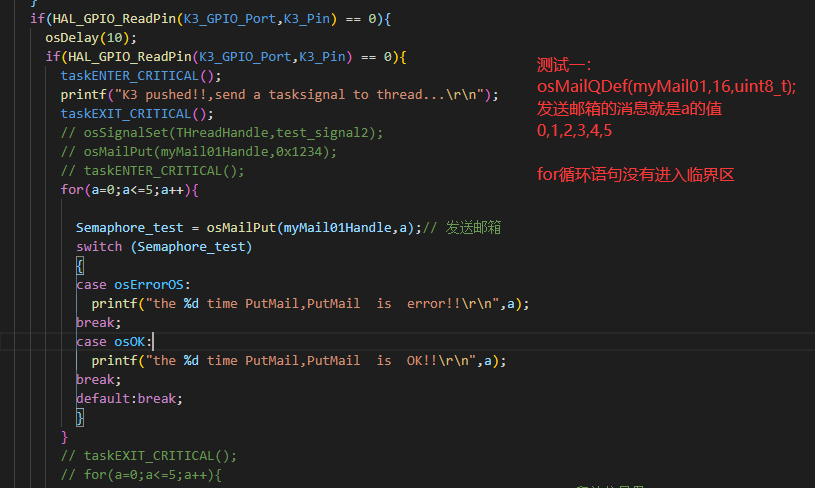Click the for(a=0;a<=5;a++){ loop header
Image resolution: width=815 pixels, height=488 pixels.
click(129, 190)
